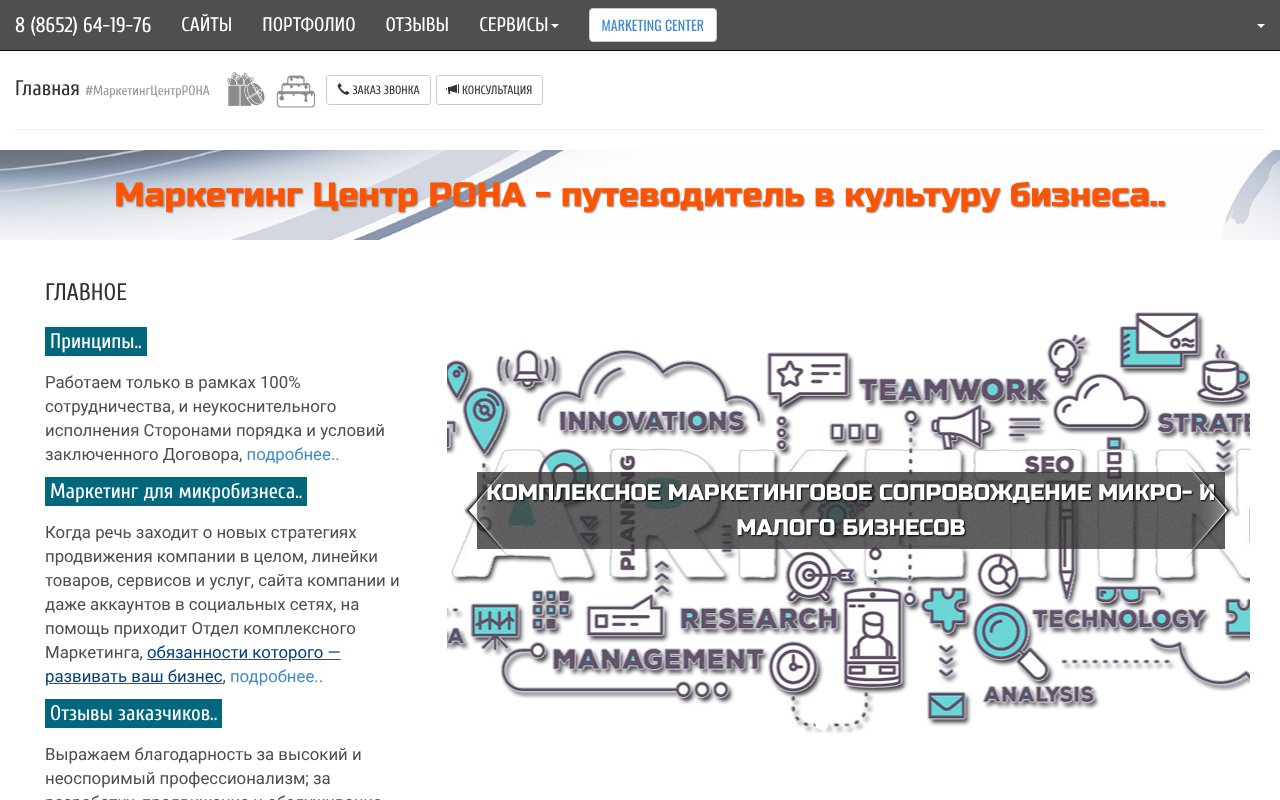This screenshot has height=800, width=1280.
Task: Click the cake icon next to the gift icon
Action: (x=296, y=90)
